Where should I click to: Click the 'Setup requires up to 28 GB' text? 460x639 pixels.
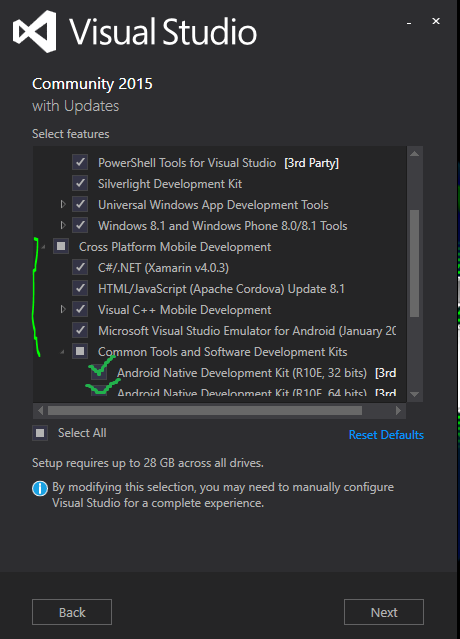coord(148,463)
